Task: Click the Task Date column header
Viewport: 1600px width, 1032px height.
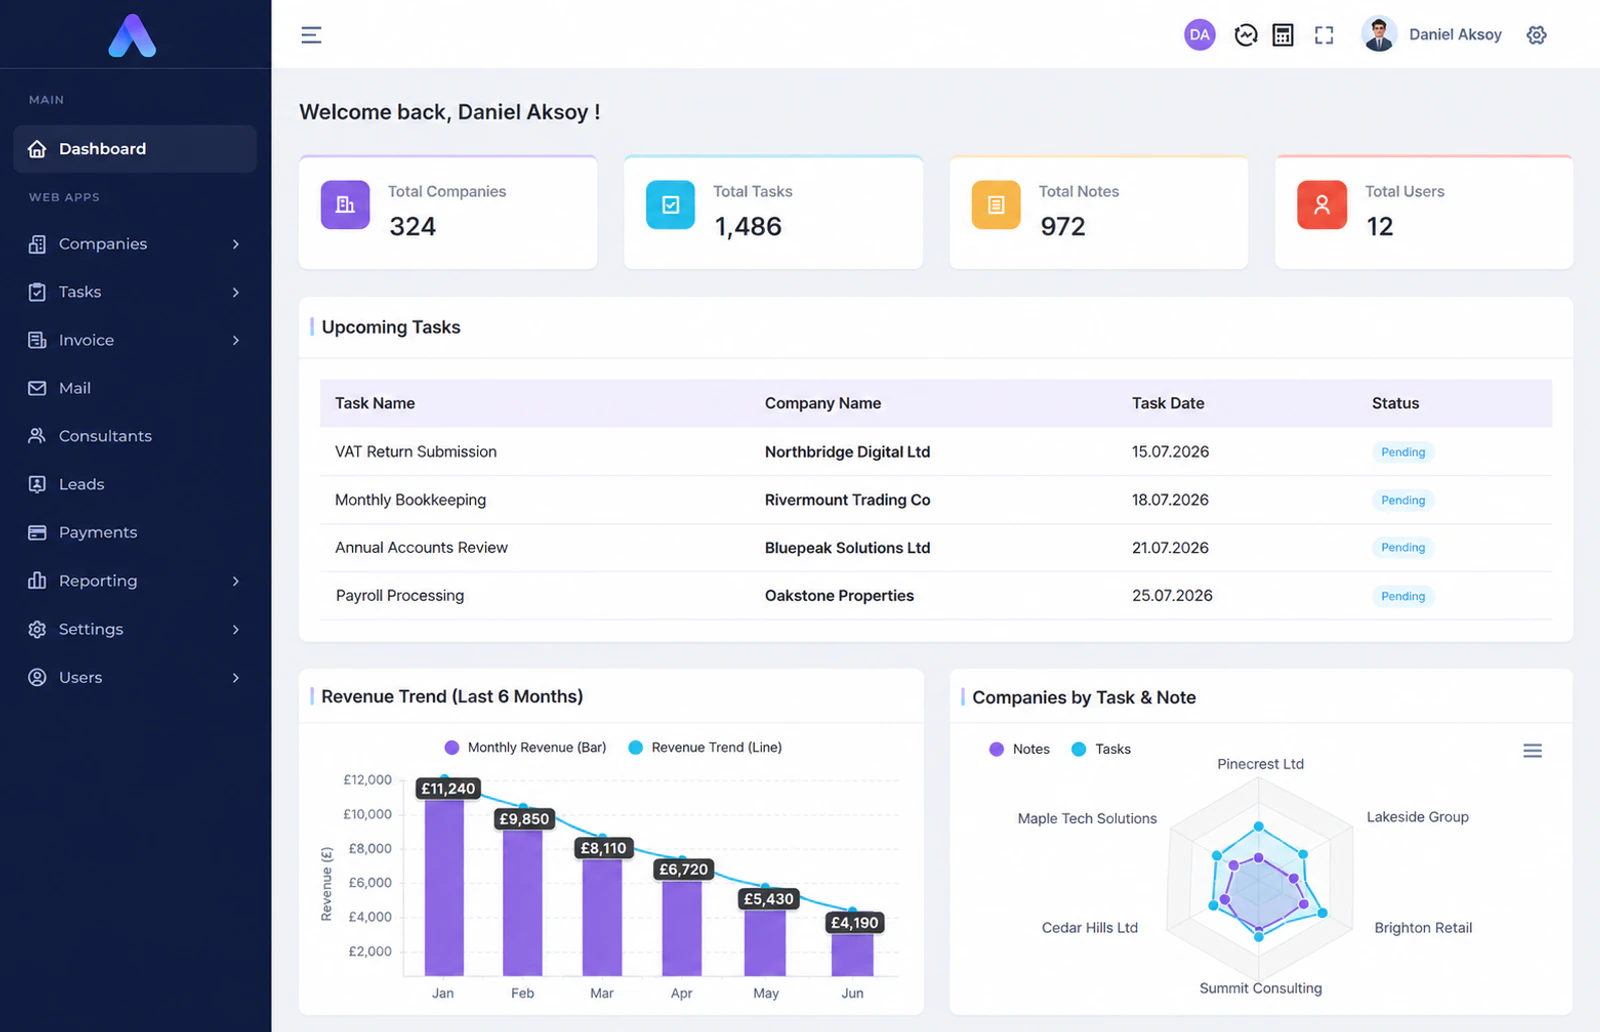Action: click(1168, 403)
